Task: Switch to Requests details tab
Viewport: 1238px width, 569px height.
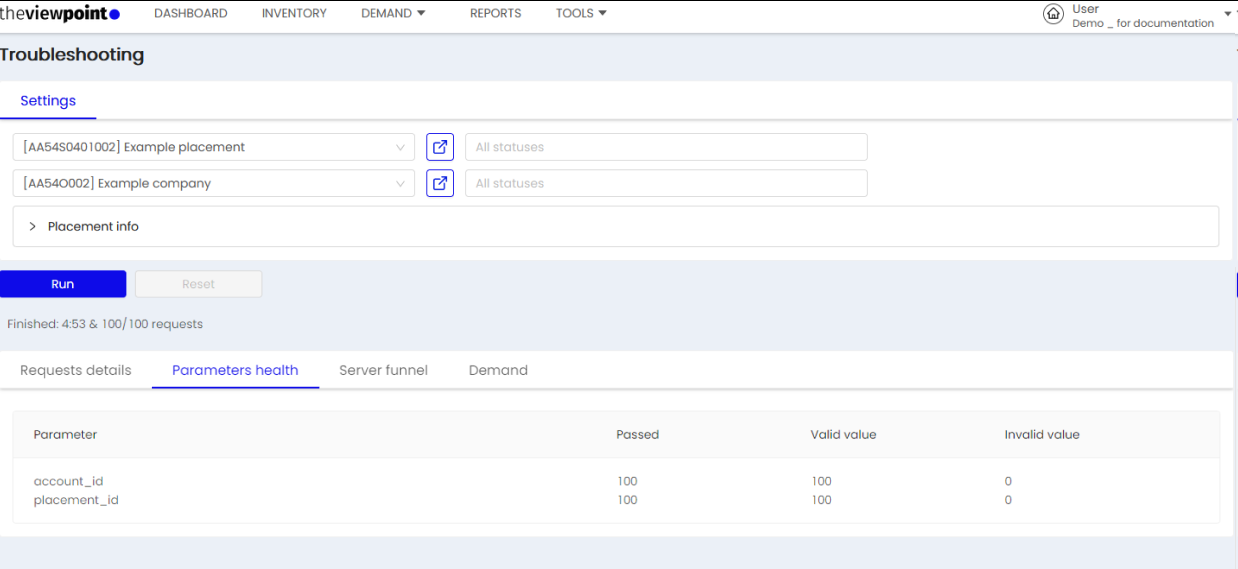Action: click(x=76, y=370)
